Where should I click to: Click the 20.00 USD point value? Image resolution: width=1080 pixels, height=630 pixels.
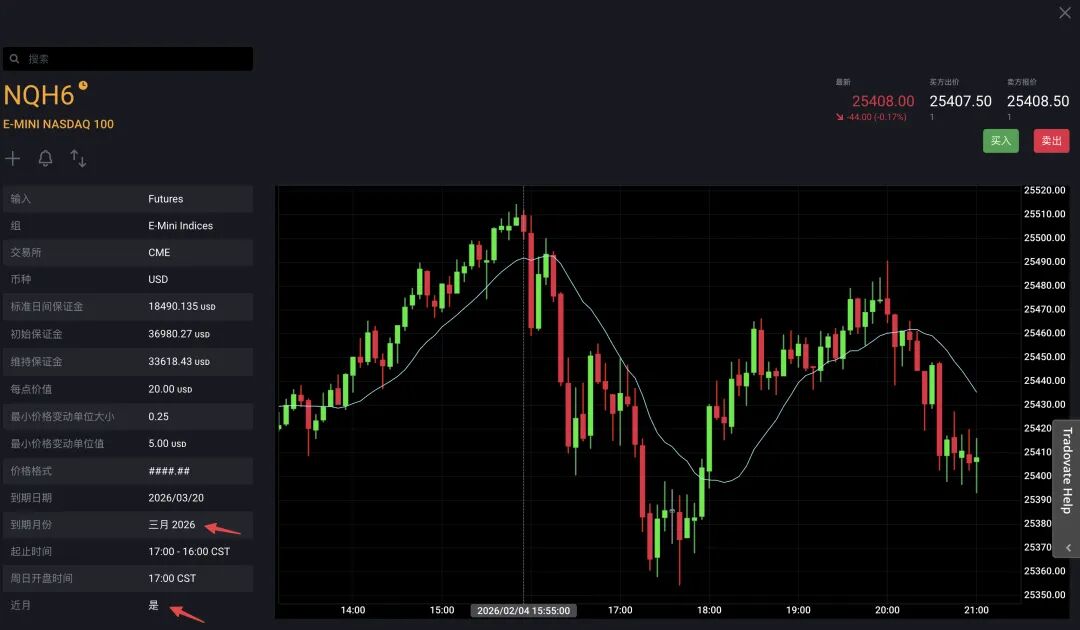[x=170, y=389]
